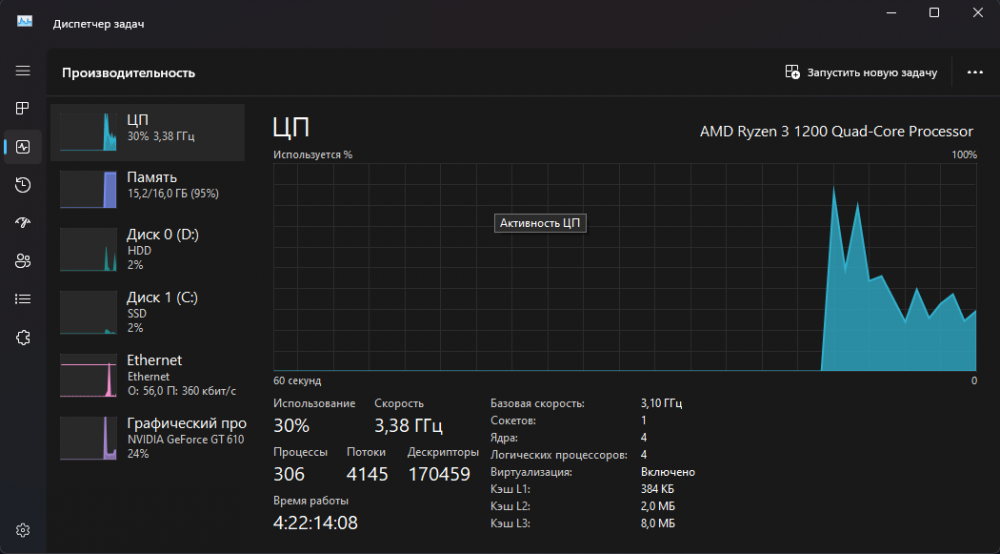
Task: Click Run new task button
Action: 861,72
